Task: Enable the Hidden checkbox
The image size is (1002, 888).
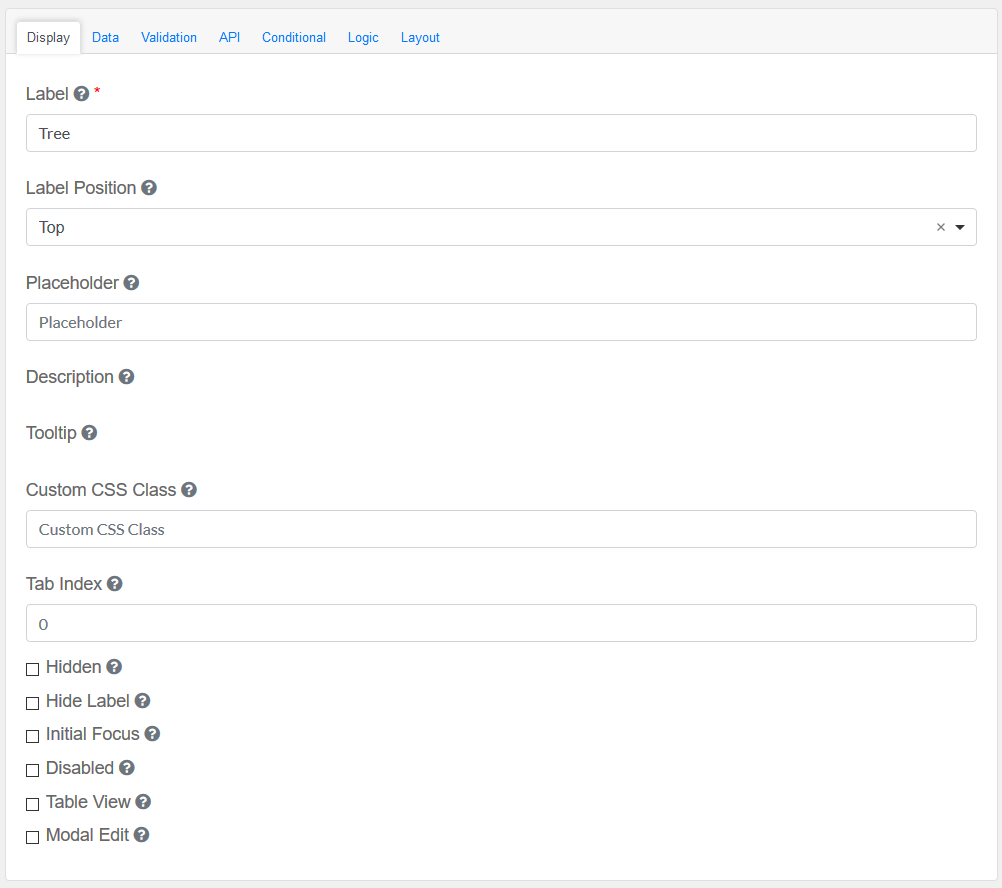Action: [x=33, y=669]
